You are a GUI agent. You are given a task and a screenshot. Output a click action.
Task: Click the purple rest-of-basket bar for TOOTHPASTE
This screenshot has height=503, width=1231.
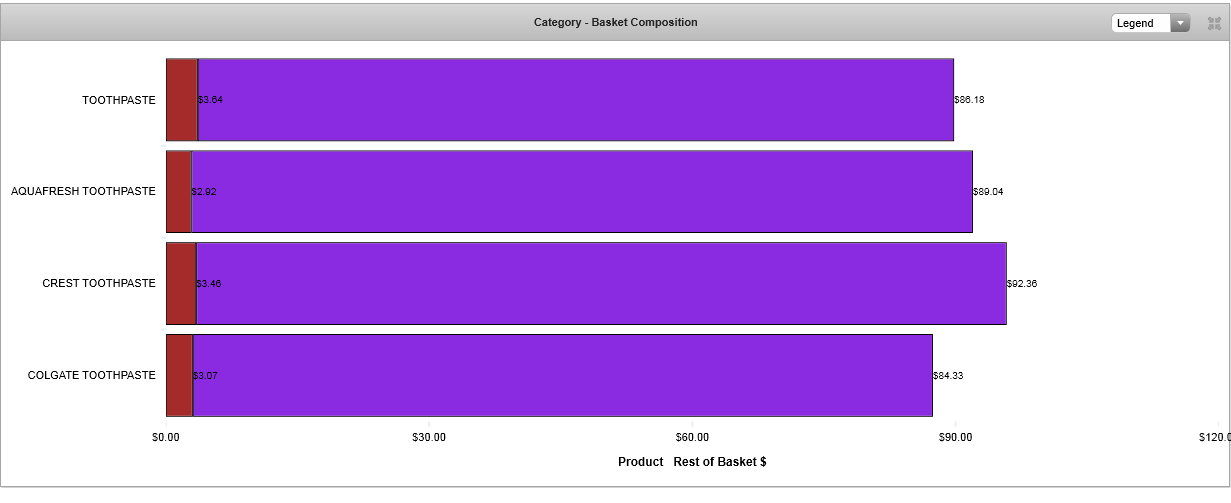pos(575,100)
